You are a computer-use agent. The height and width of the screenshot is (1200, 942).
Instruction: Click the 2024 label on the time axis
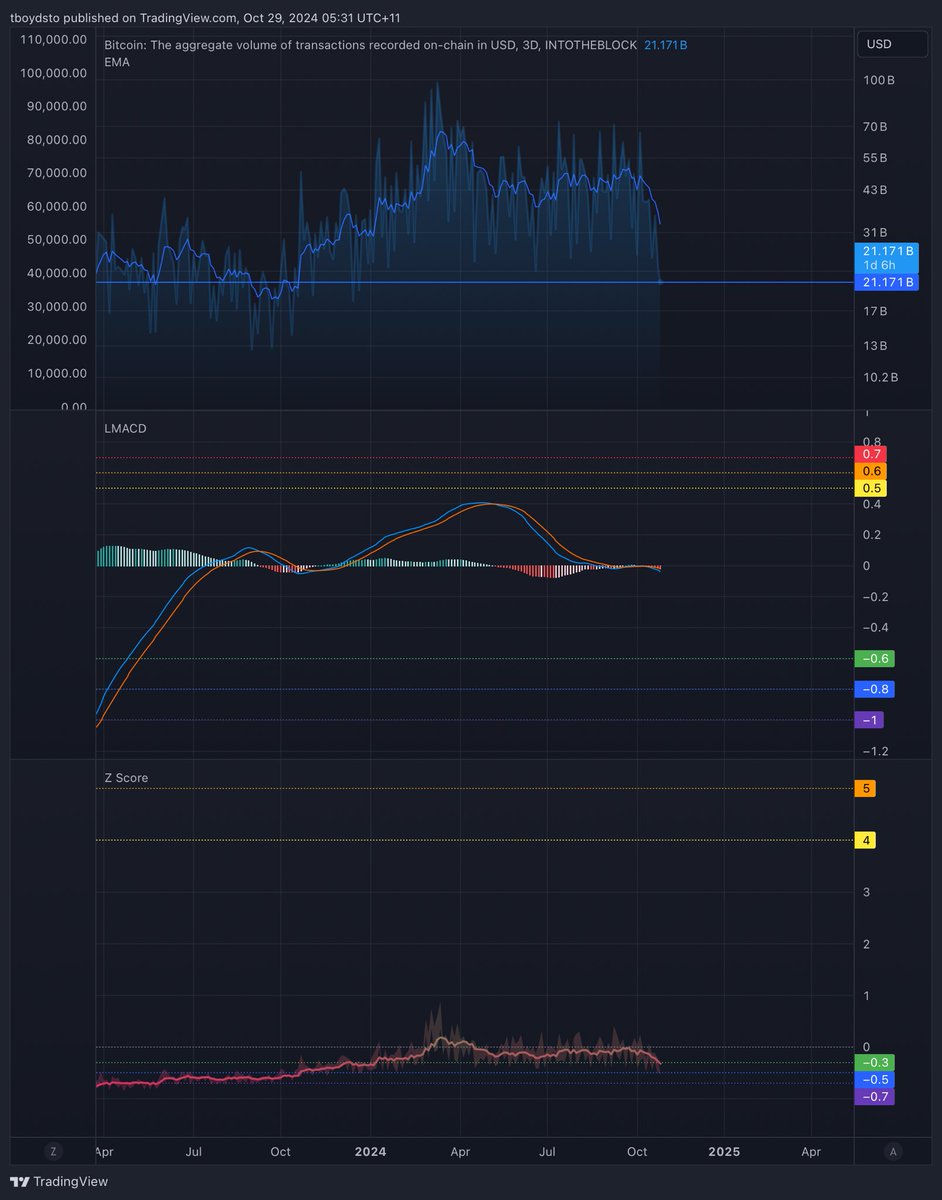(x=370, y=1152)
